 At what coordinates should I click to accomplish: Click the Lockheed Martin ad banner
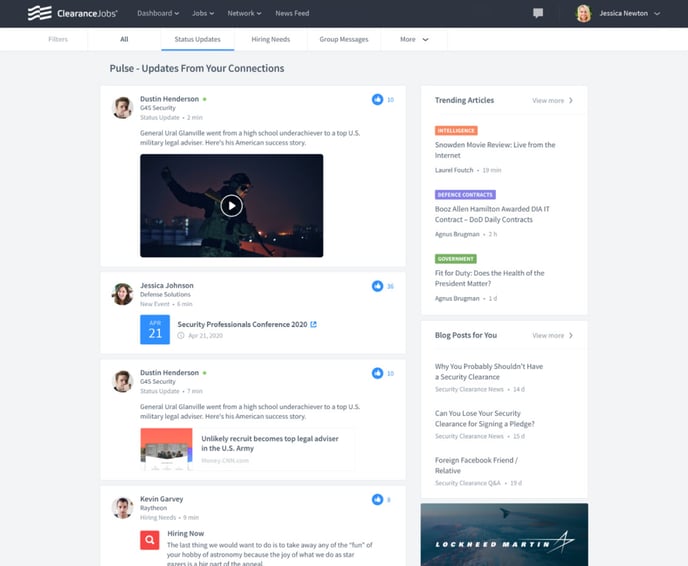(x=504, y=534)
